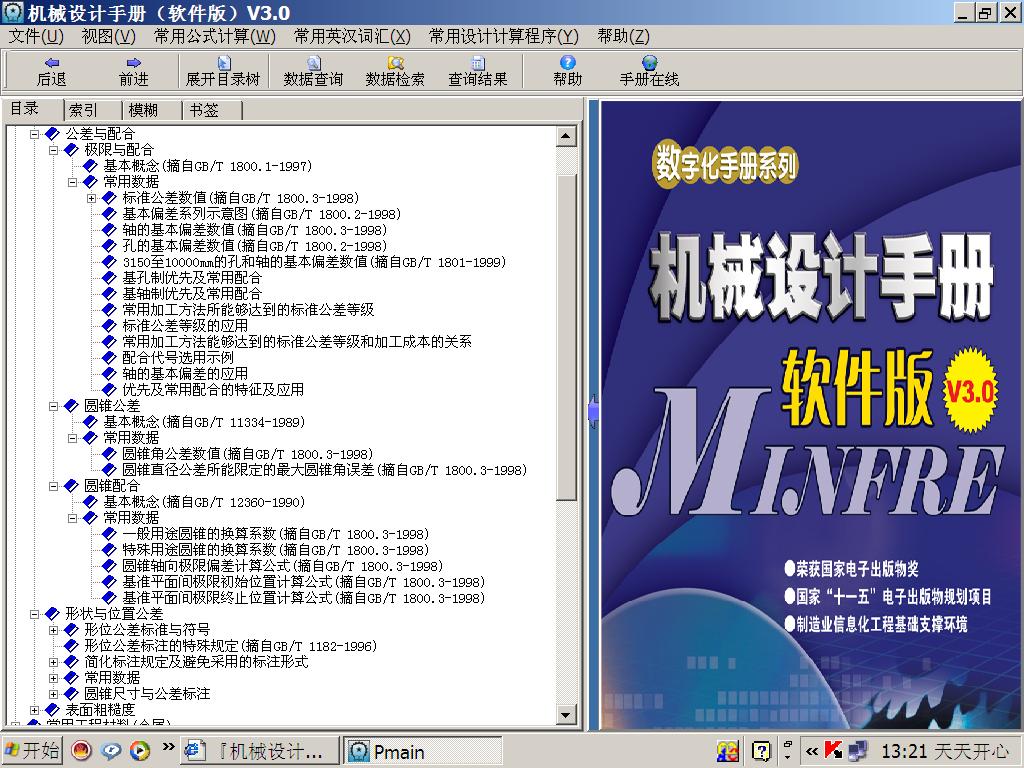This screenshot has width=1024, height=768.
Task: Select 基孔制优先及常用配合 item
Action: (x=192, y=278)
